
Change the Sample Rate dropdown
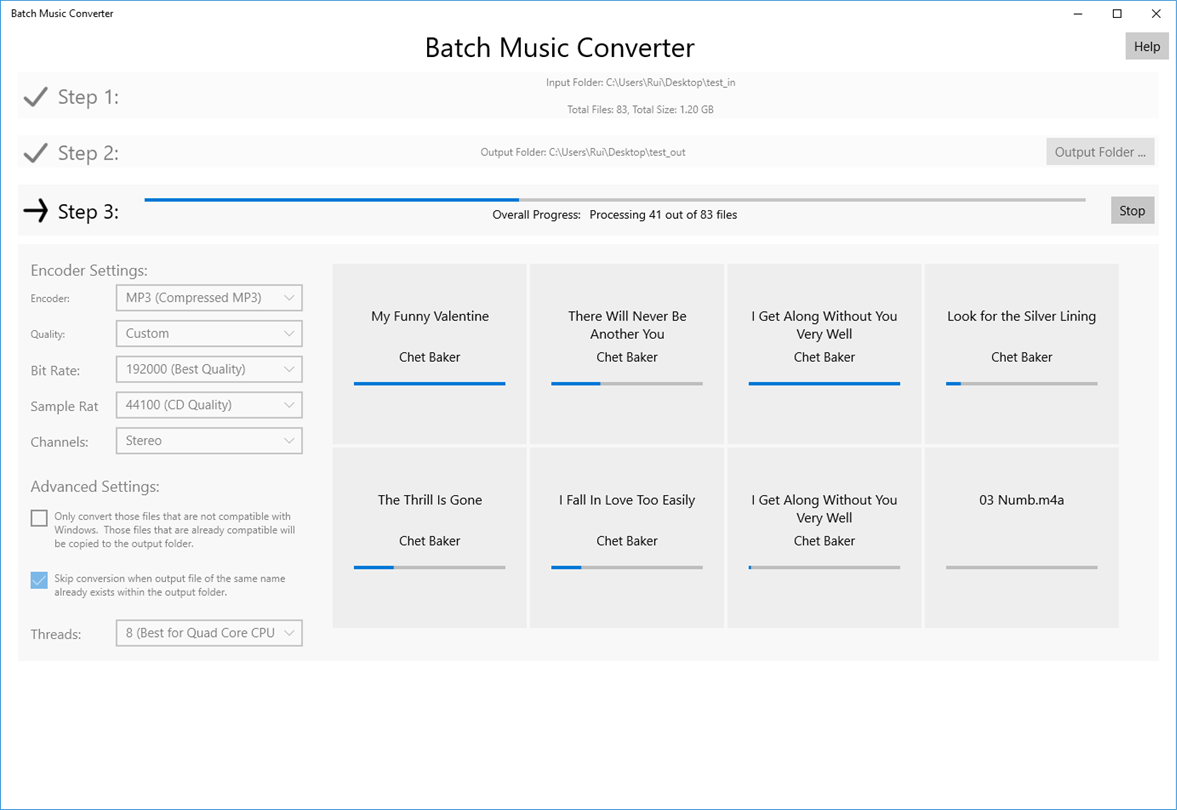(x=209, y=405)
